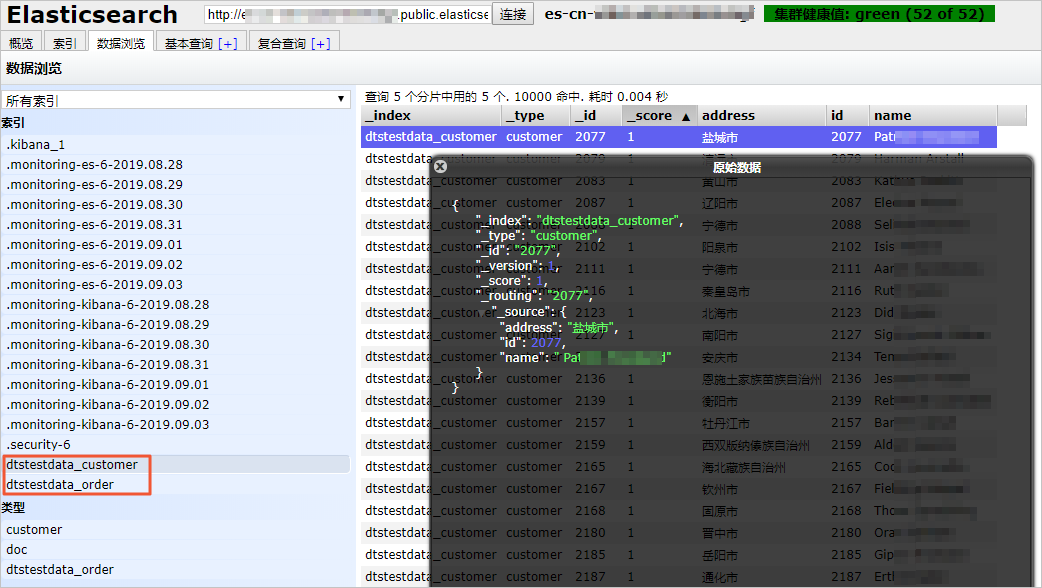Viewport: 1042px width, 588px height.
Task: Add new basic query with [+]
Action: point(227,43)
